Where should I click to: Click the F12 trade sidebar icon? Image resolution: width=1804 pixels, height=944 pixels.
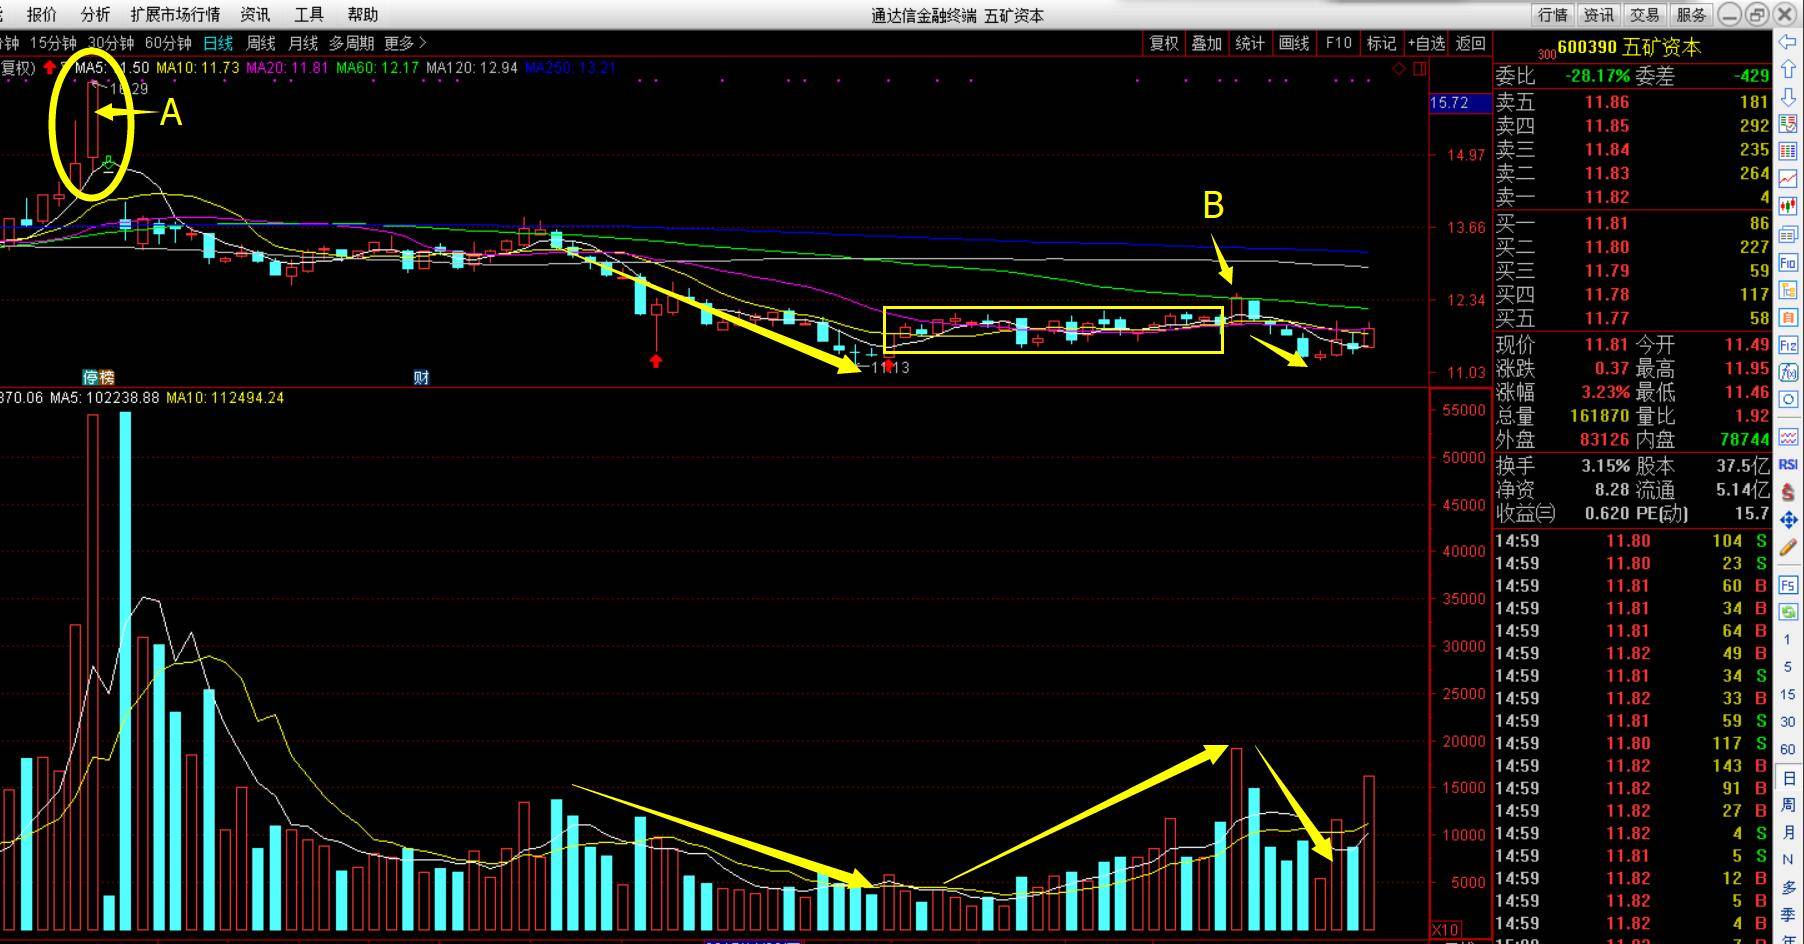(1787, 345)
